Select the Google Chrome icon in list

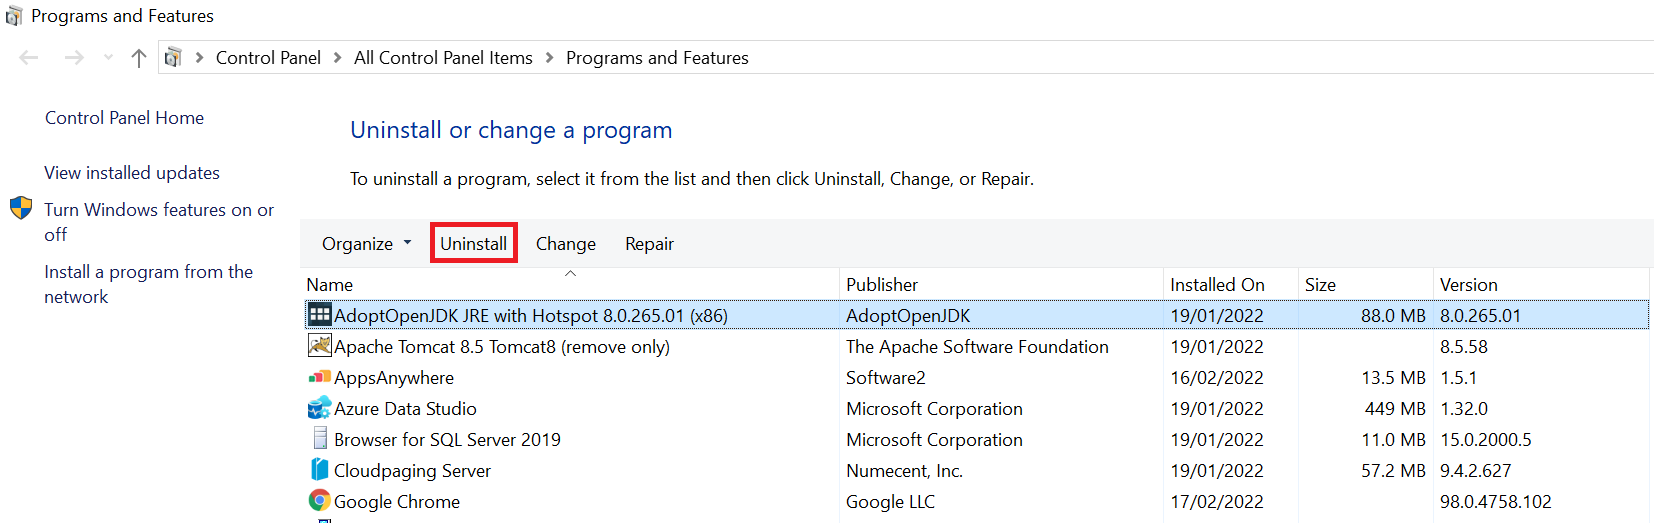319,501
